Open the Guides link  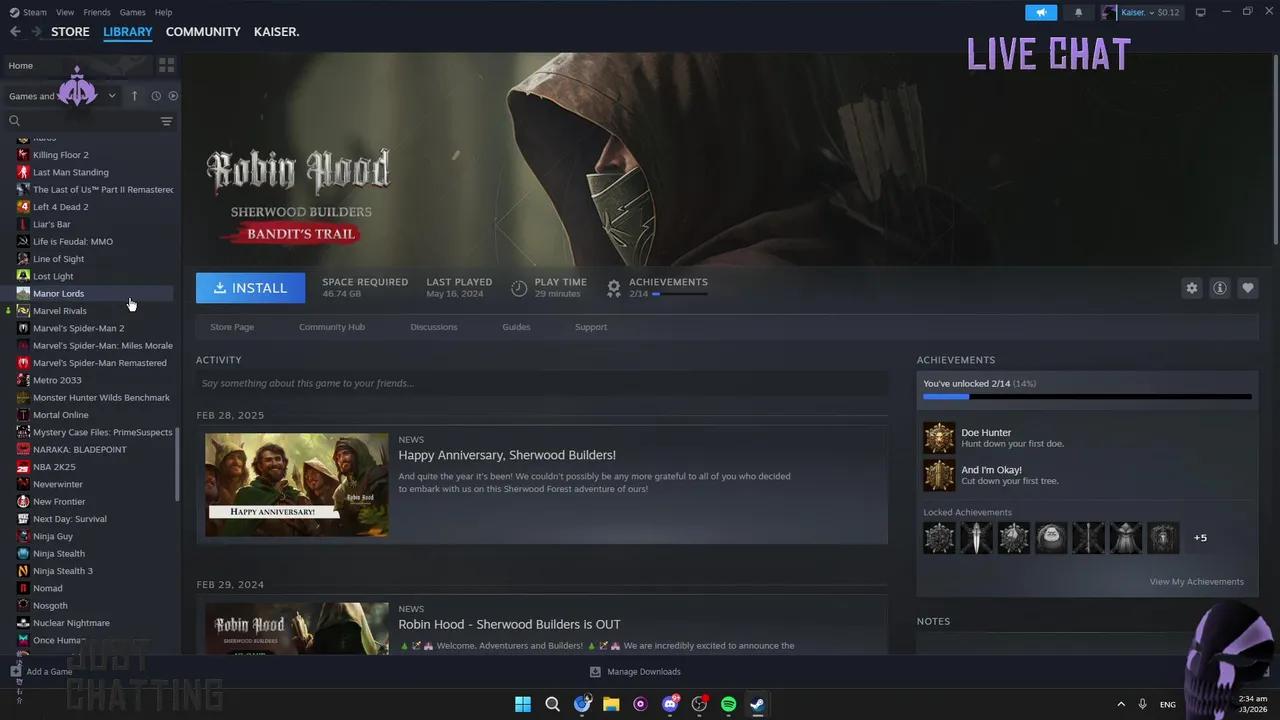coord(516,327)
